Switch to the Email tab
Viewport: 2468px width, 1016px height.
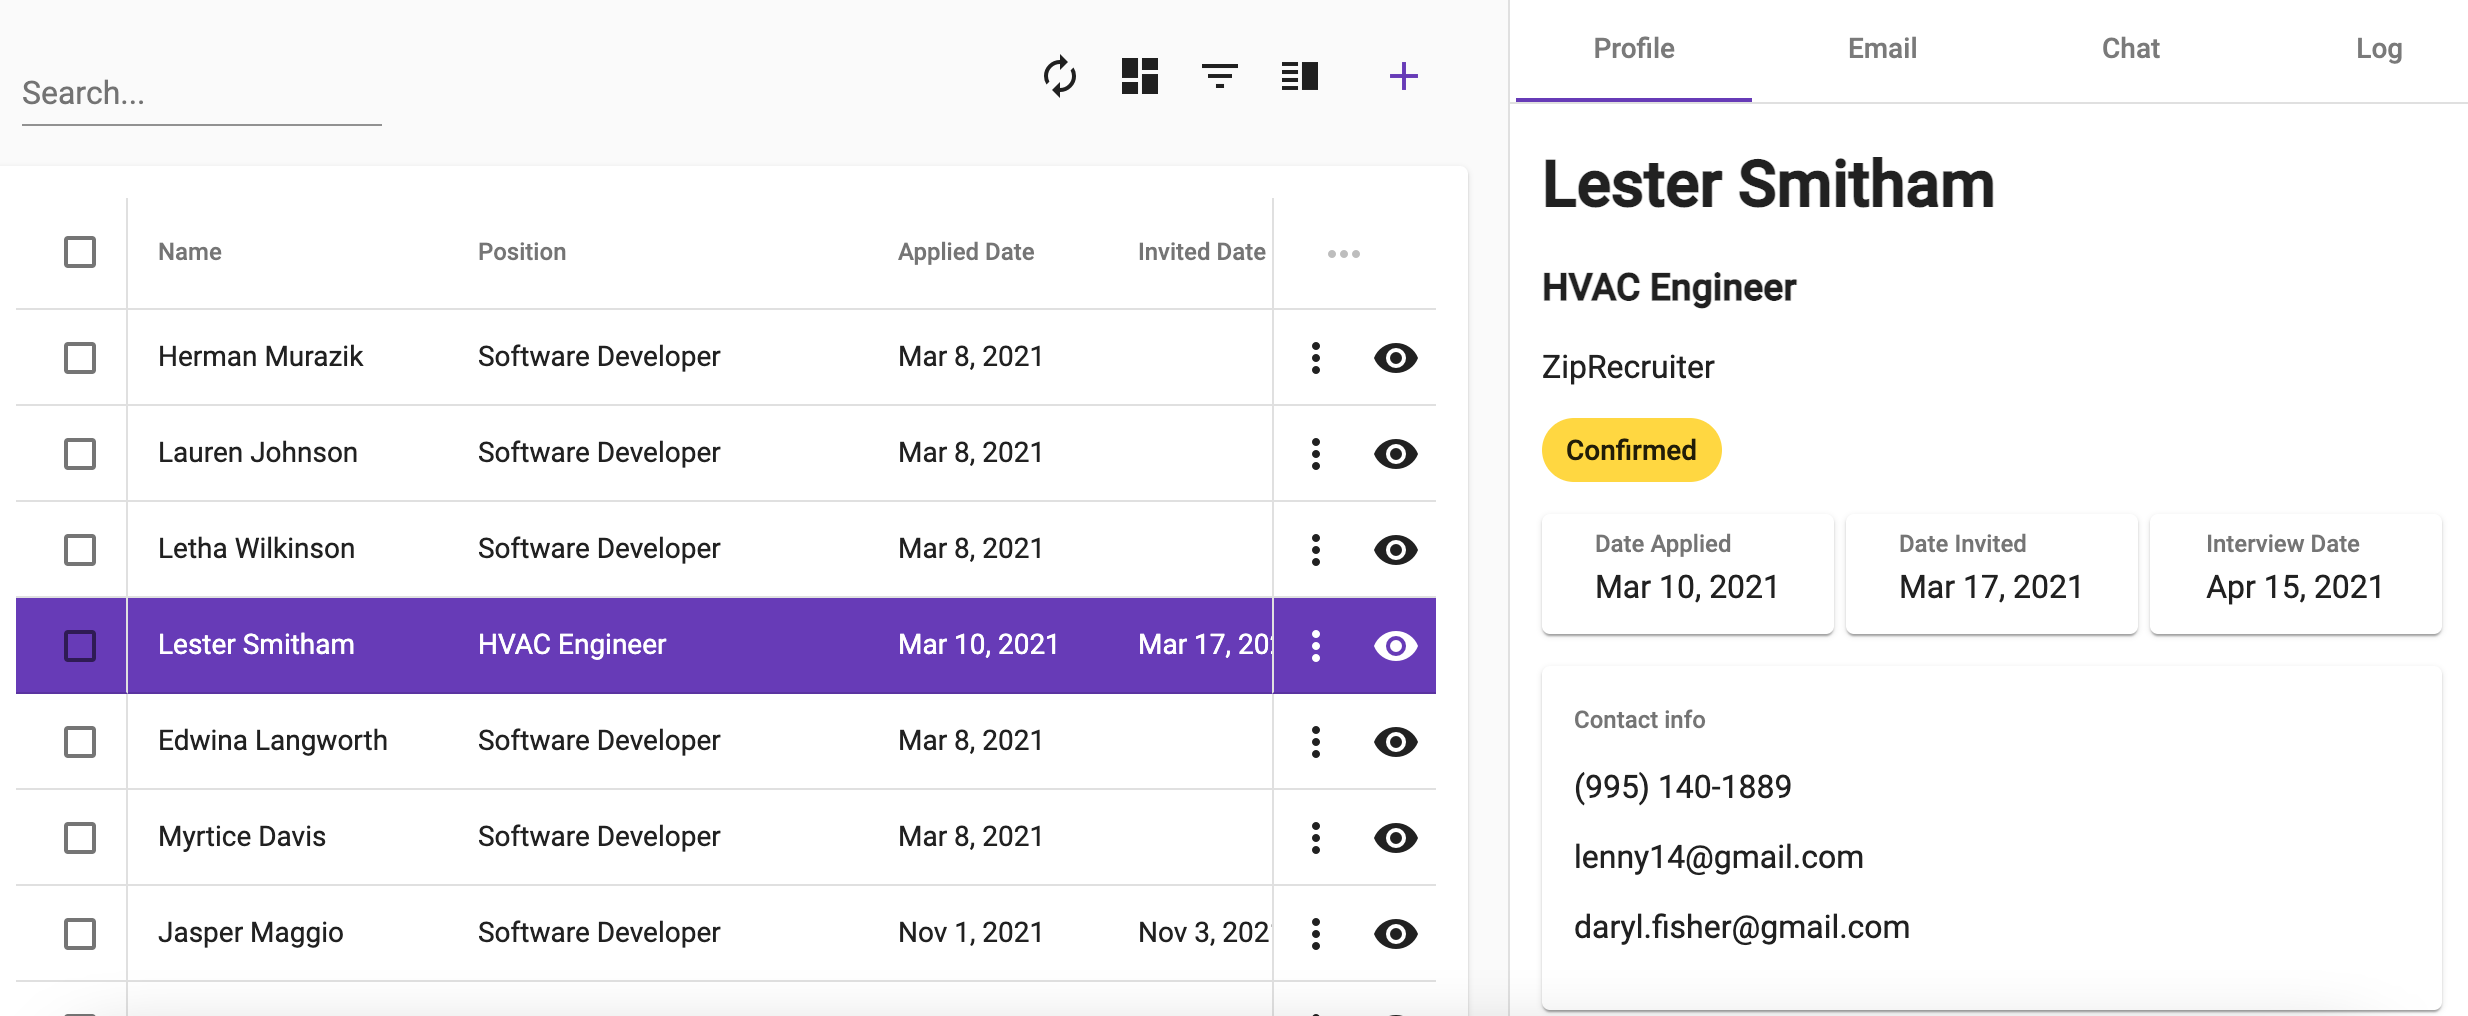tap(1882, 49)
